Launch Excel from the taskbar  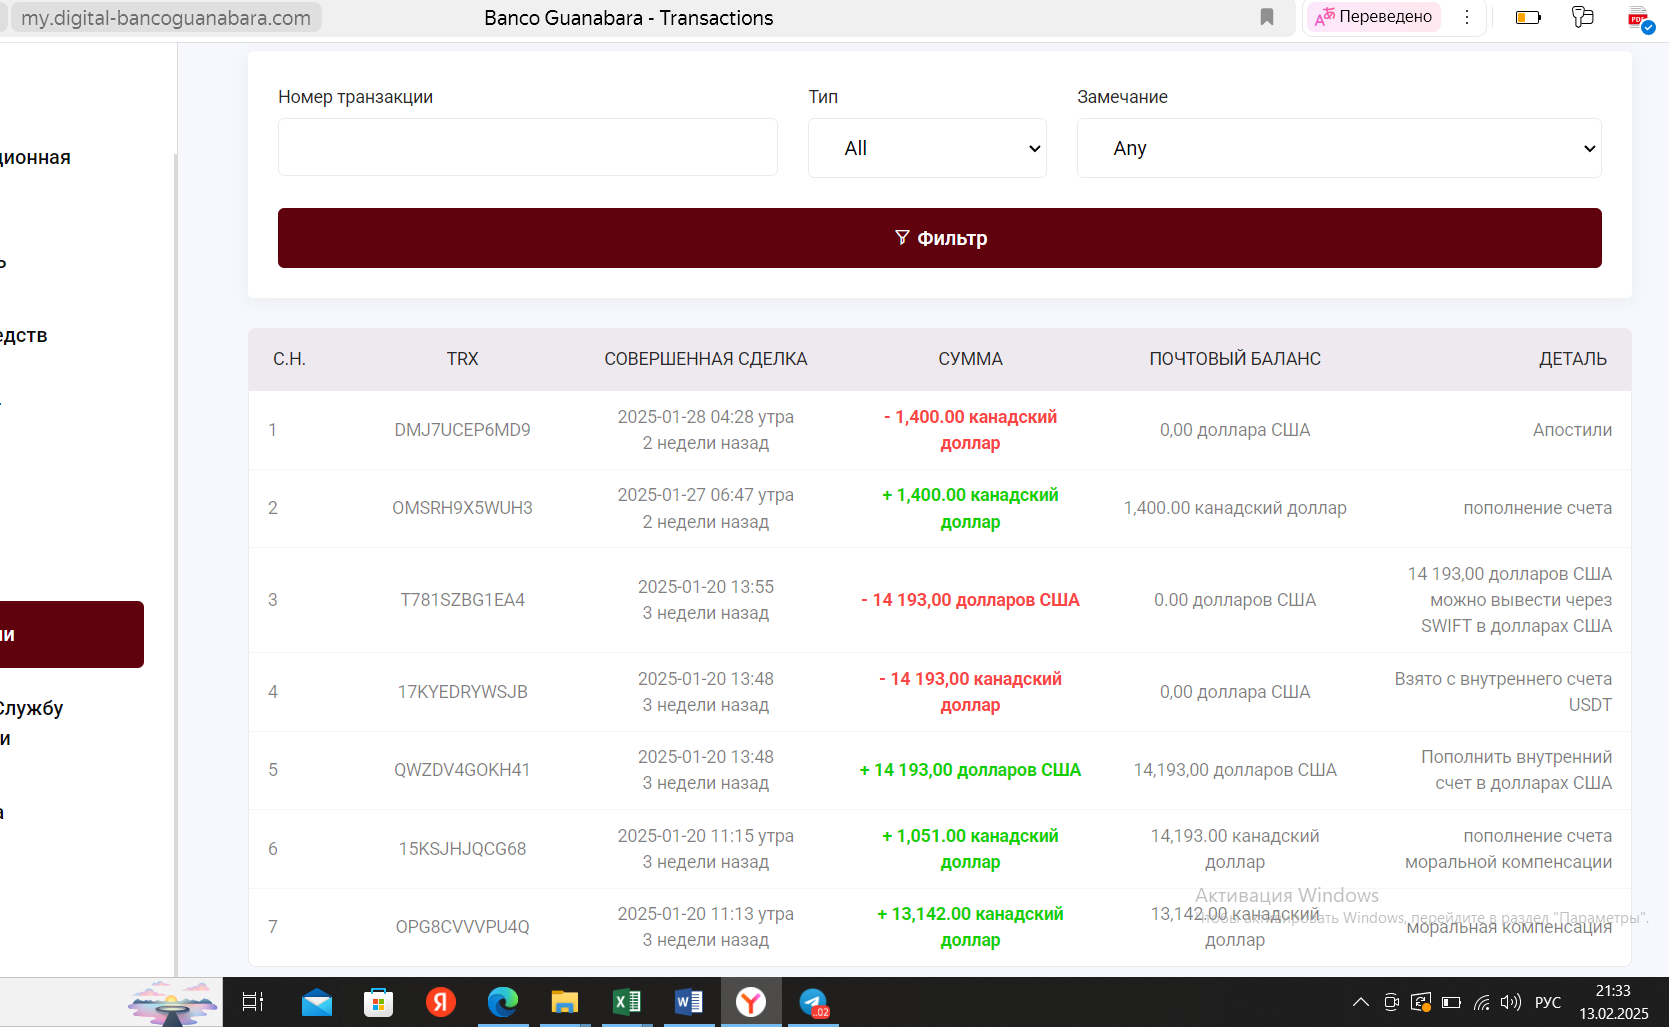click(x=627, y=1002)
